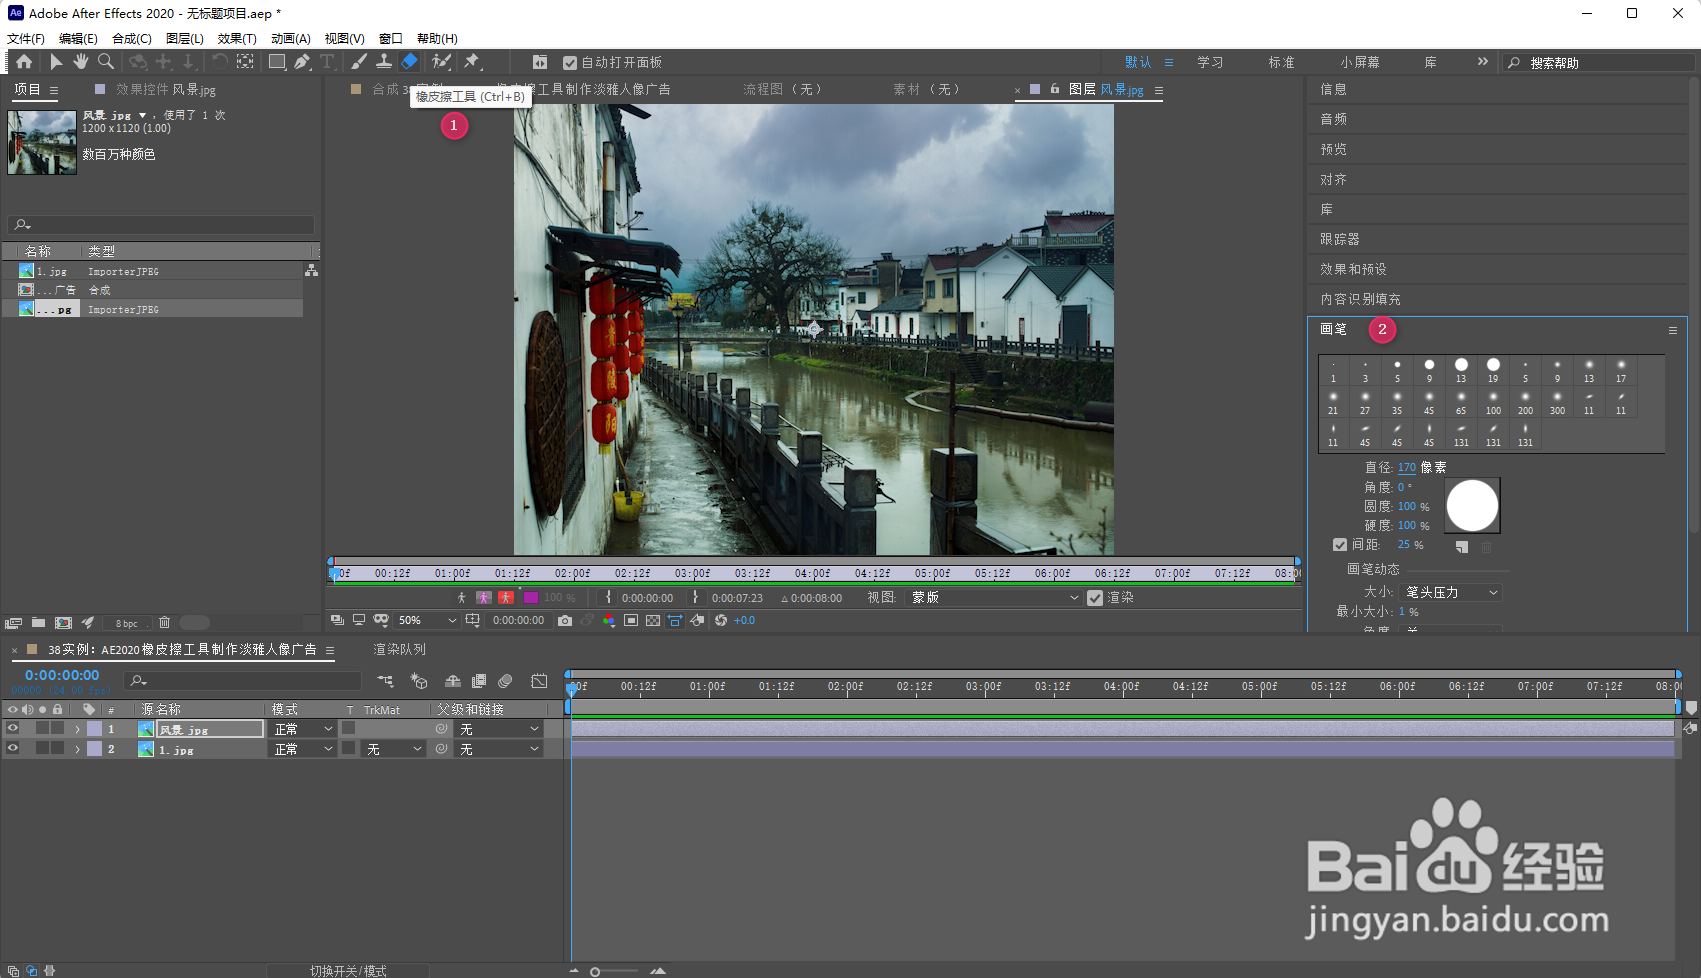
Task: Expand layer 2 1.jpg properties
Action: [77, 749]
